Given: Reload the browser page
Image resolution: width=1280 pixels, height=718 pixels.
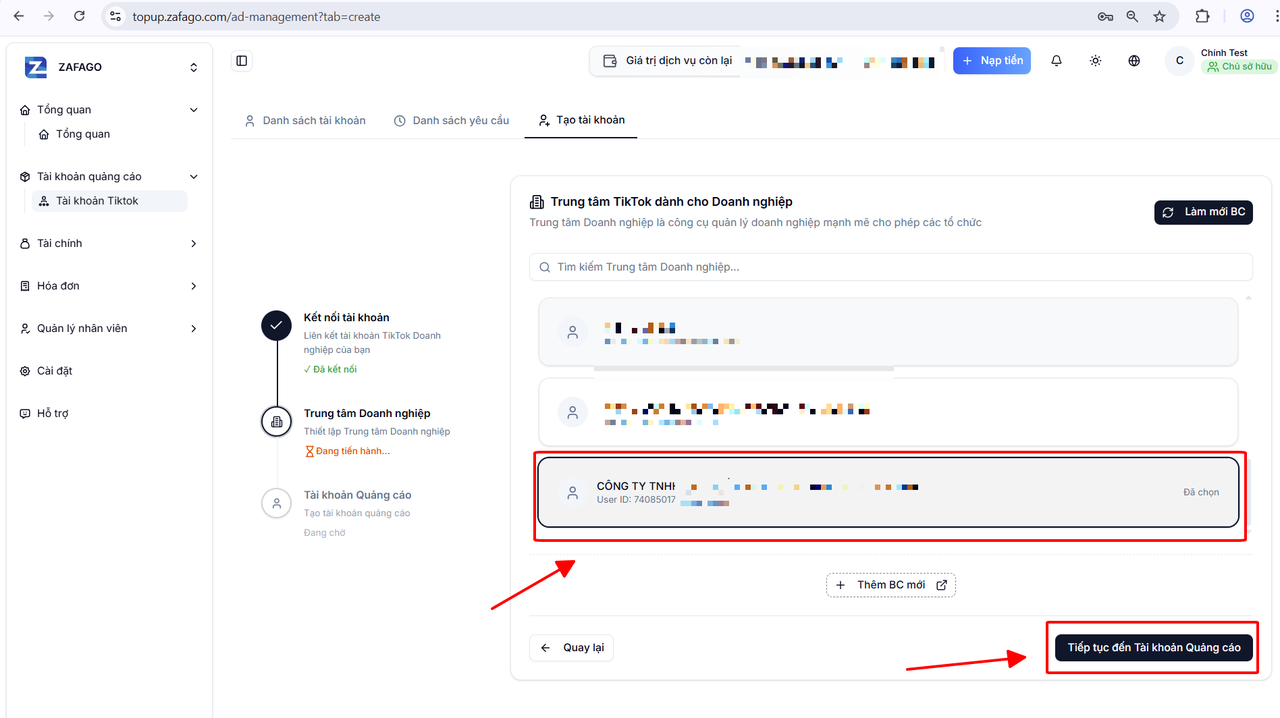Looking at the screenshot, I should click(x=80, y=16).
